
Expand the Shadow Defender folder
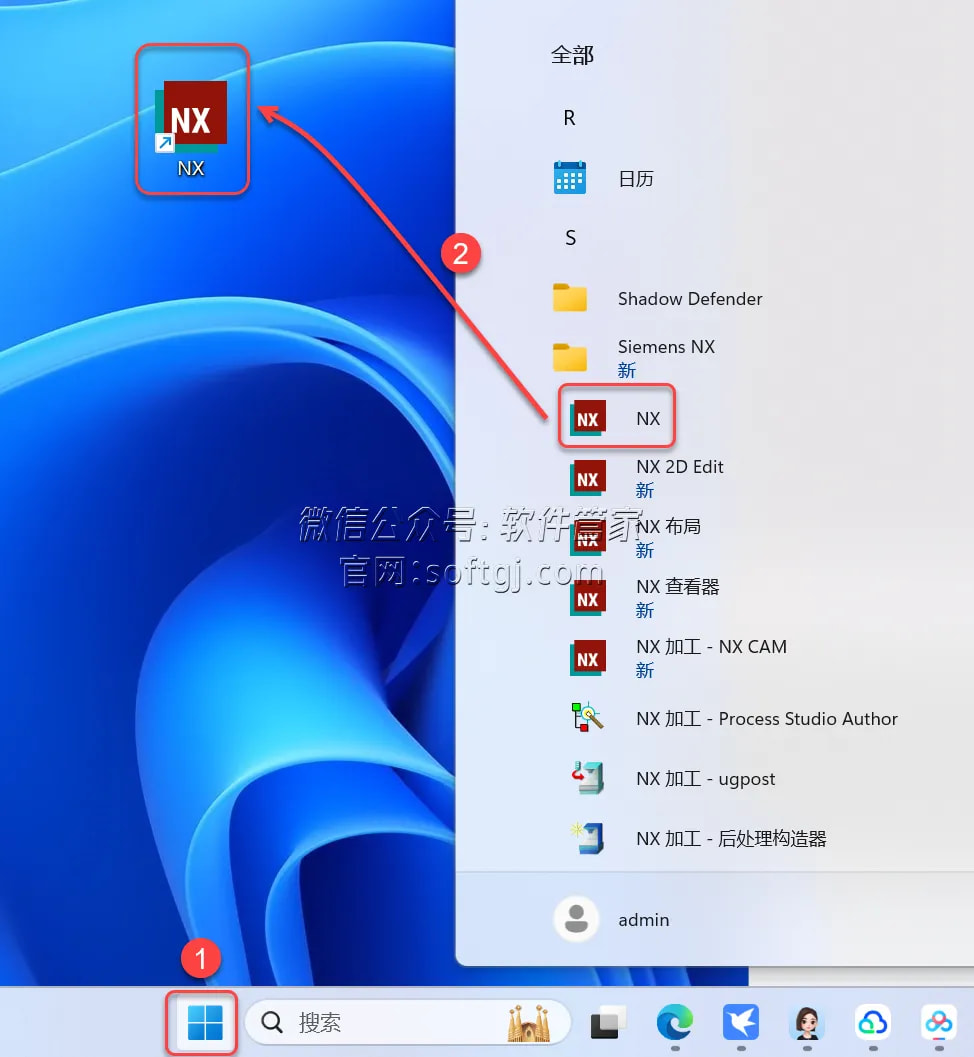pos(689,299)
